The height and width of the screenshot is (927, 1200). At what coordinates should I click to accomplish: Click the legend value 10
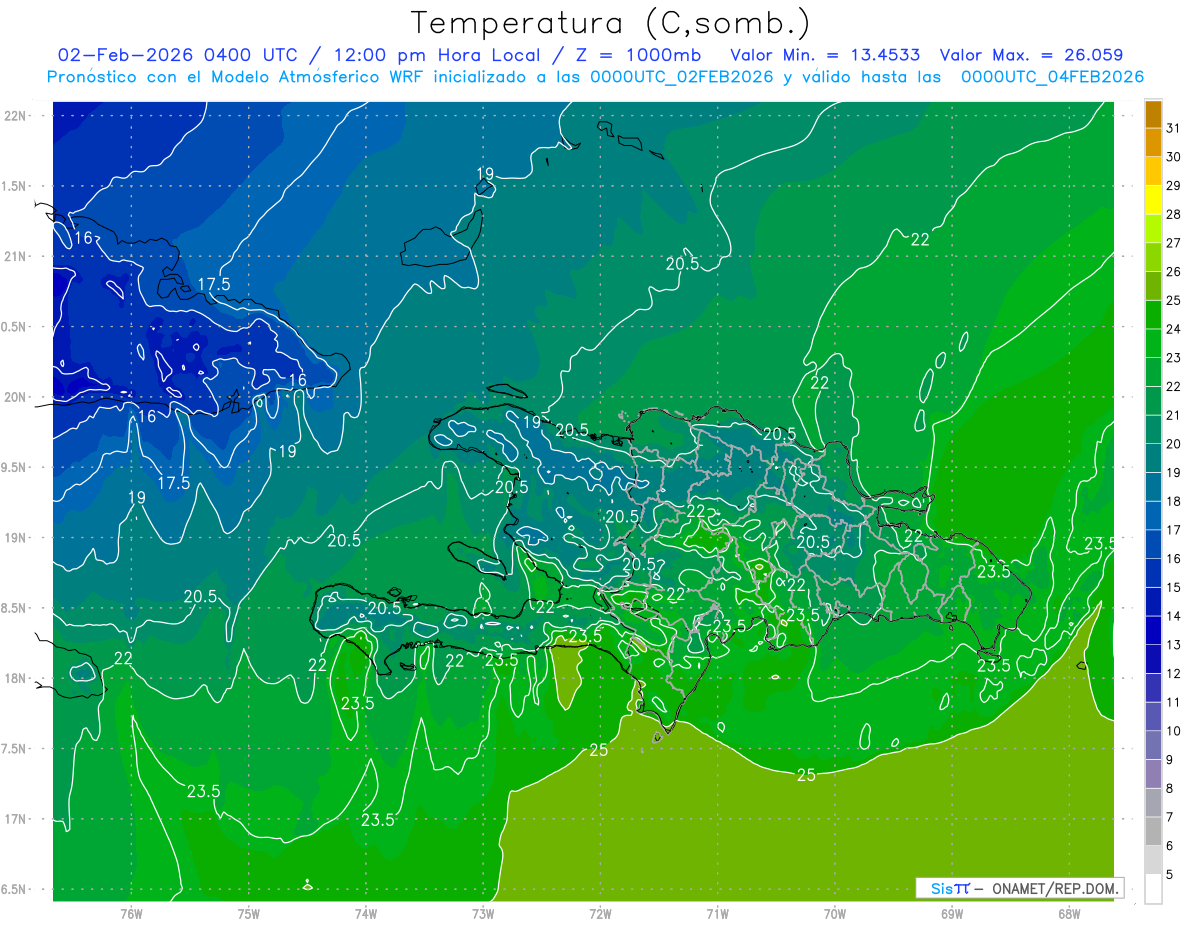(1173, 731)
